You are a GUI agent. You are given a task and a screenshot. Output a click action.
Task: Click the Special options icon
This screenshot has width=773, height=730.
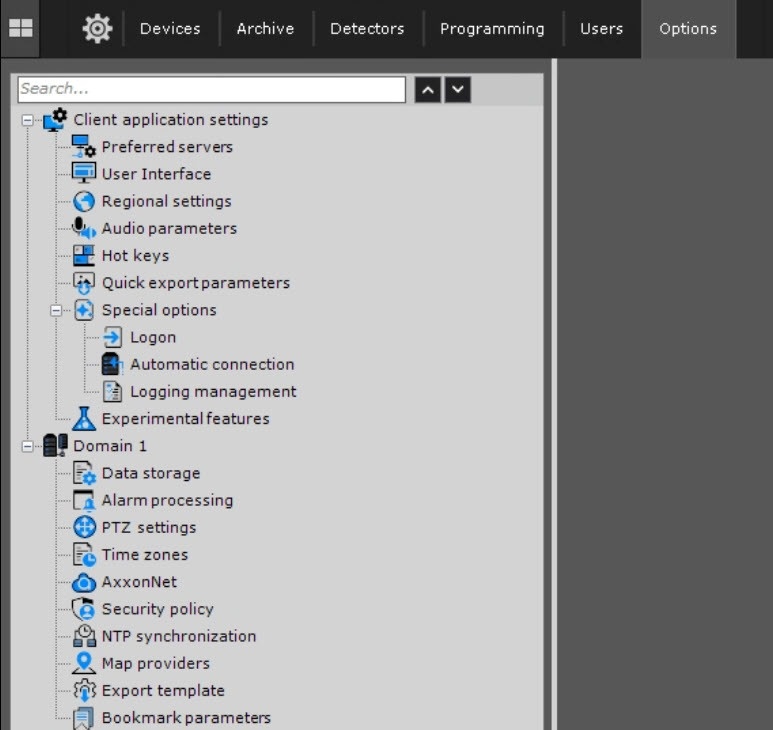[x=84, y=310]
